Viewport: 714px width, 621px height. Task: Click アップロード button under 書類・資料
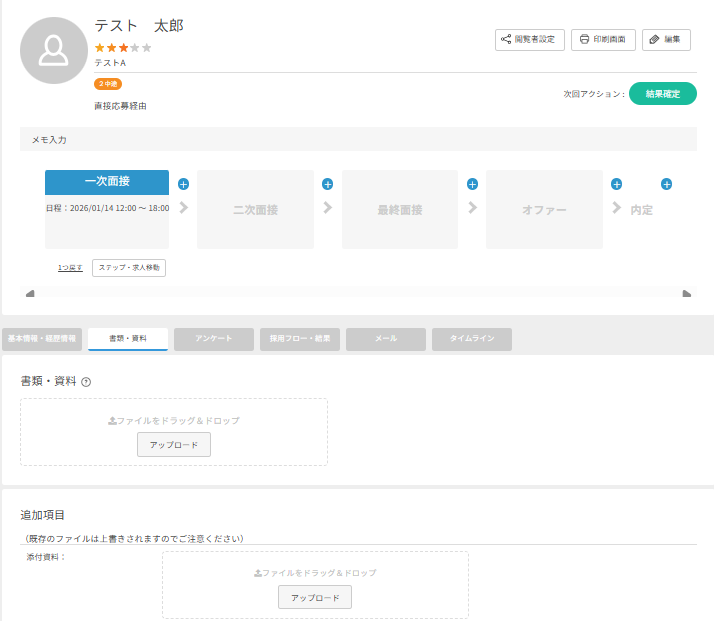[x=174, y=445]
